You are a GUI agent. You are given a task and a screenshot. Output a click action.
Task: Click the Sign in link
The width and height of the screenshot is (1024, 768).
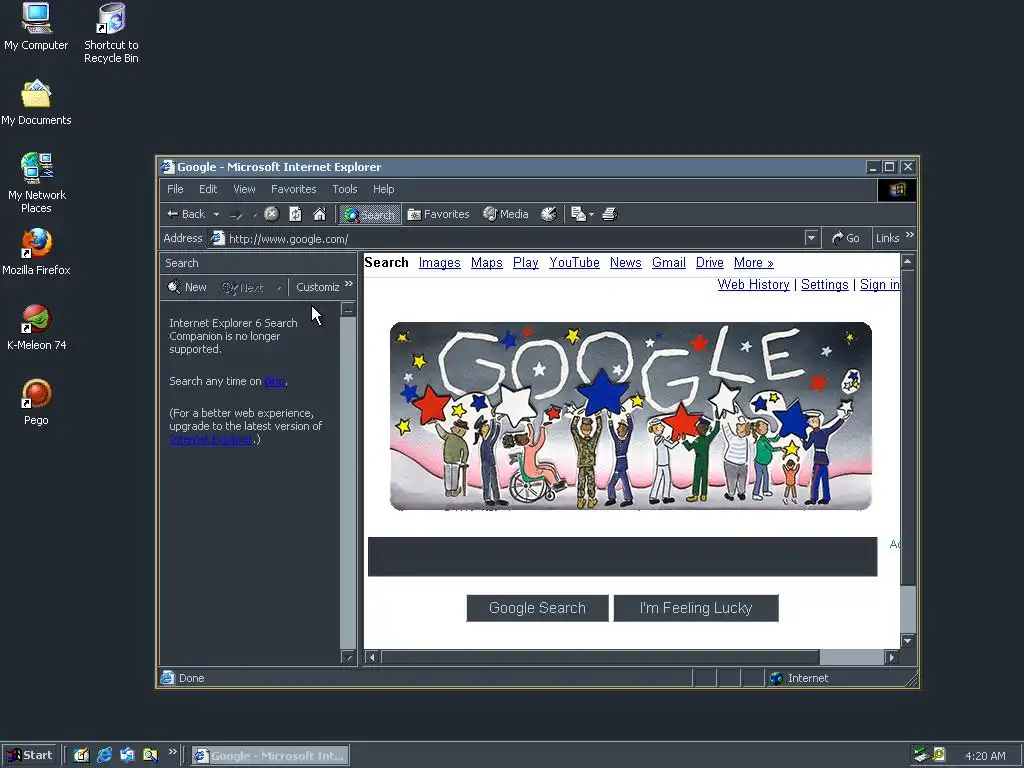880,285
